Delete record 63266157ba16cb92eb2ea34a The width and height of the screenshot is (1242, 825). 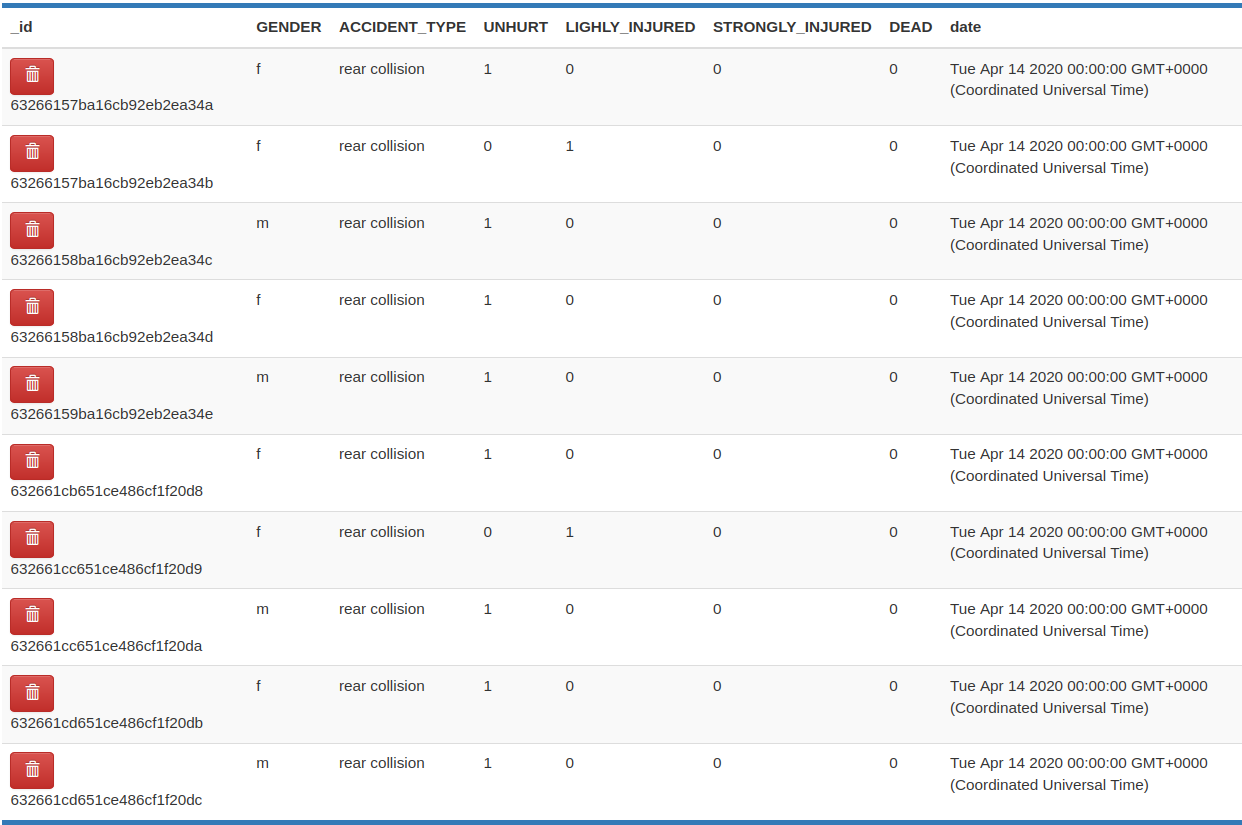(x=32, y=76)
